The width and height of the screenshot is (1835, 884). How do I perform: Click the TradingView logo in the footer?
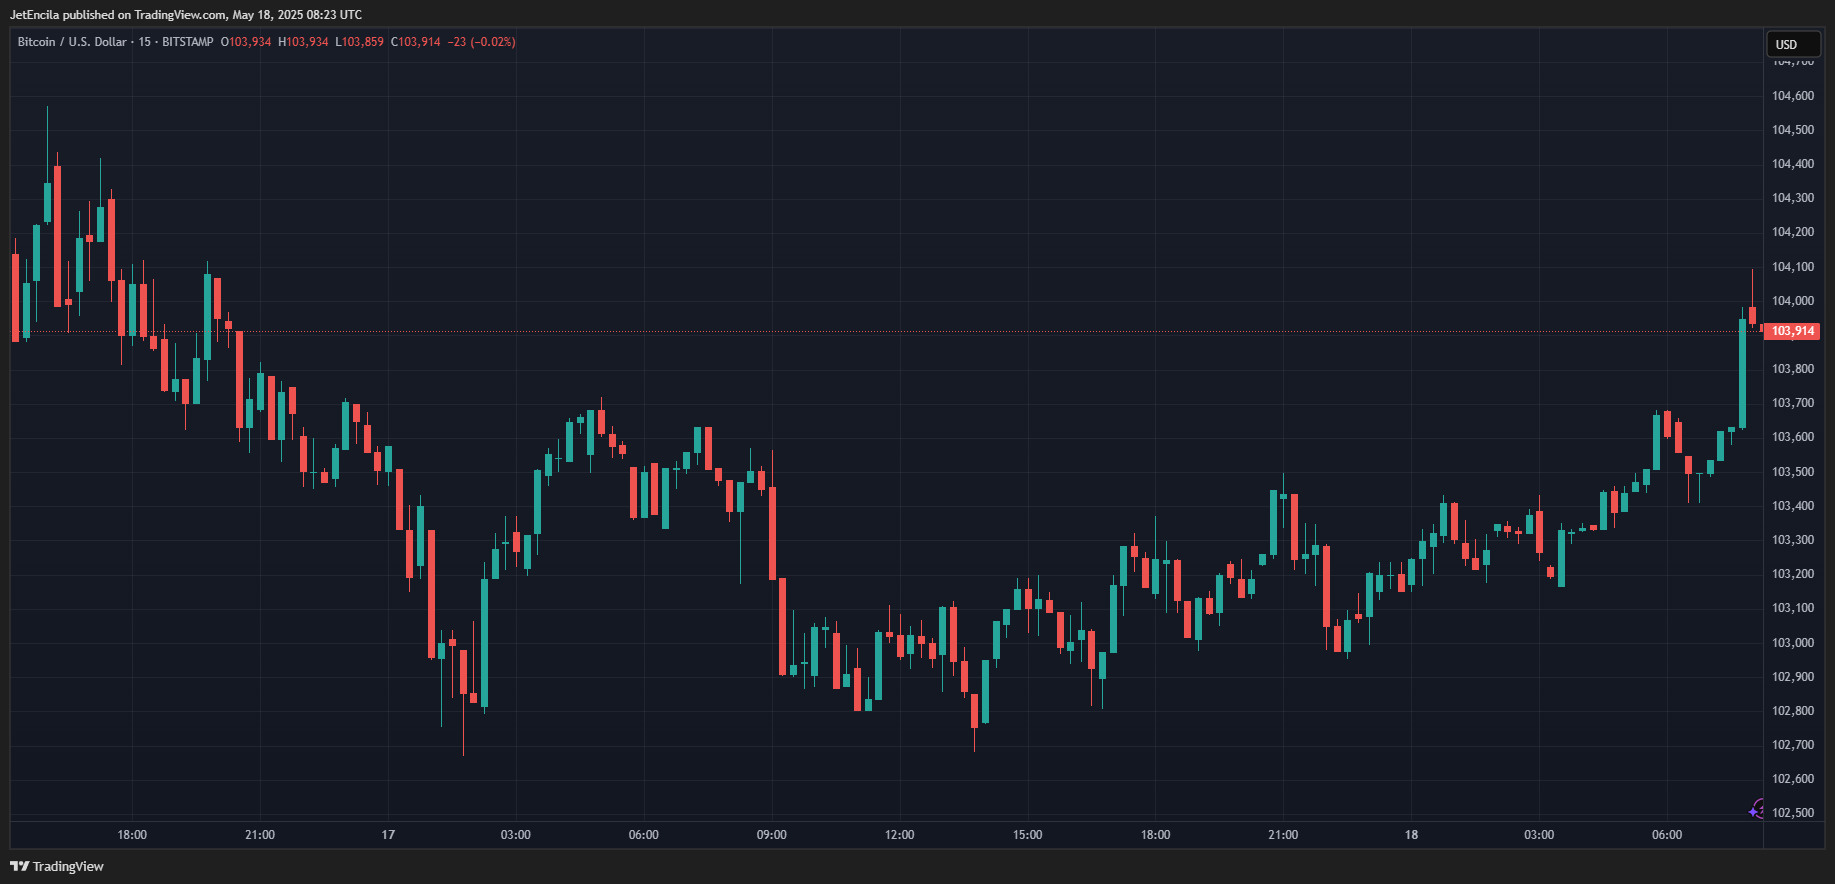57,866
